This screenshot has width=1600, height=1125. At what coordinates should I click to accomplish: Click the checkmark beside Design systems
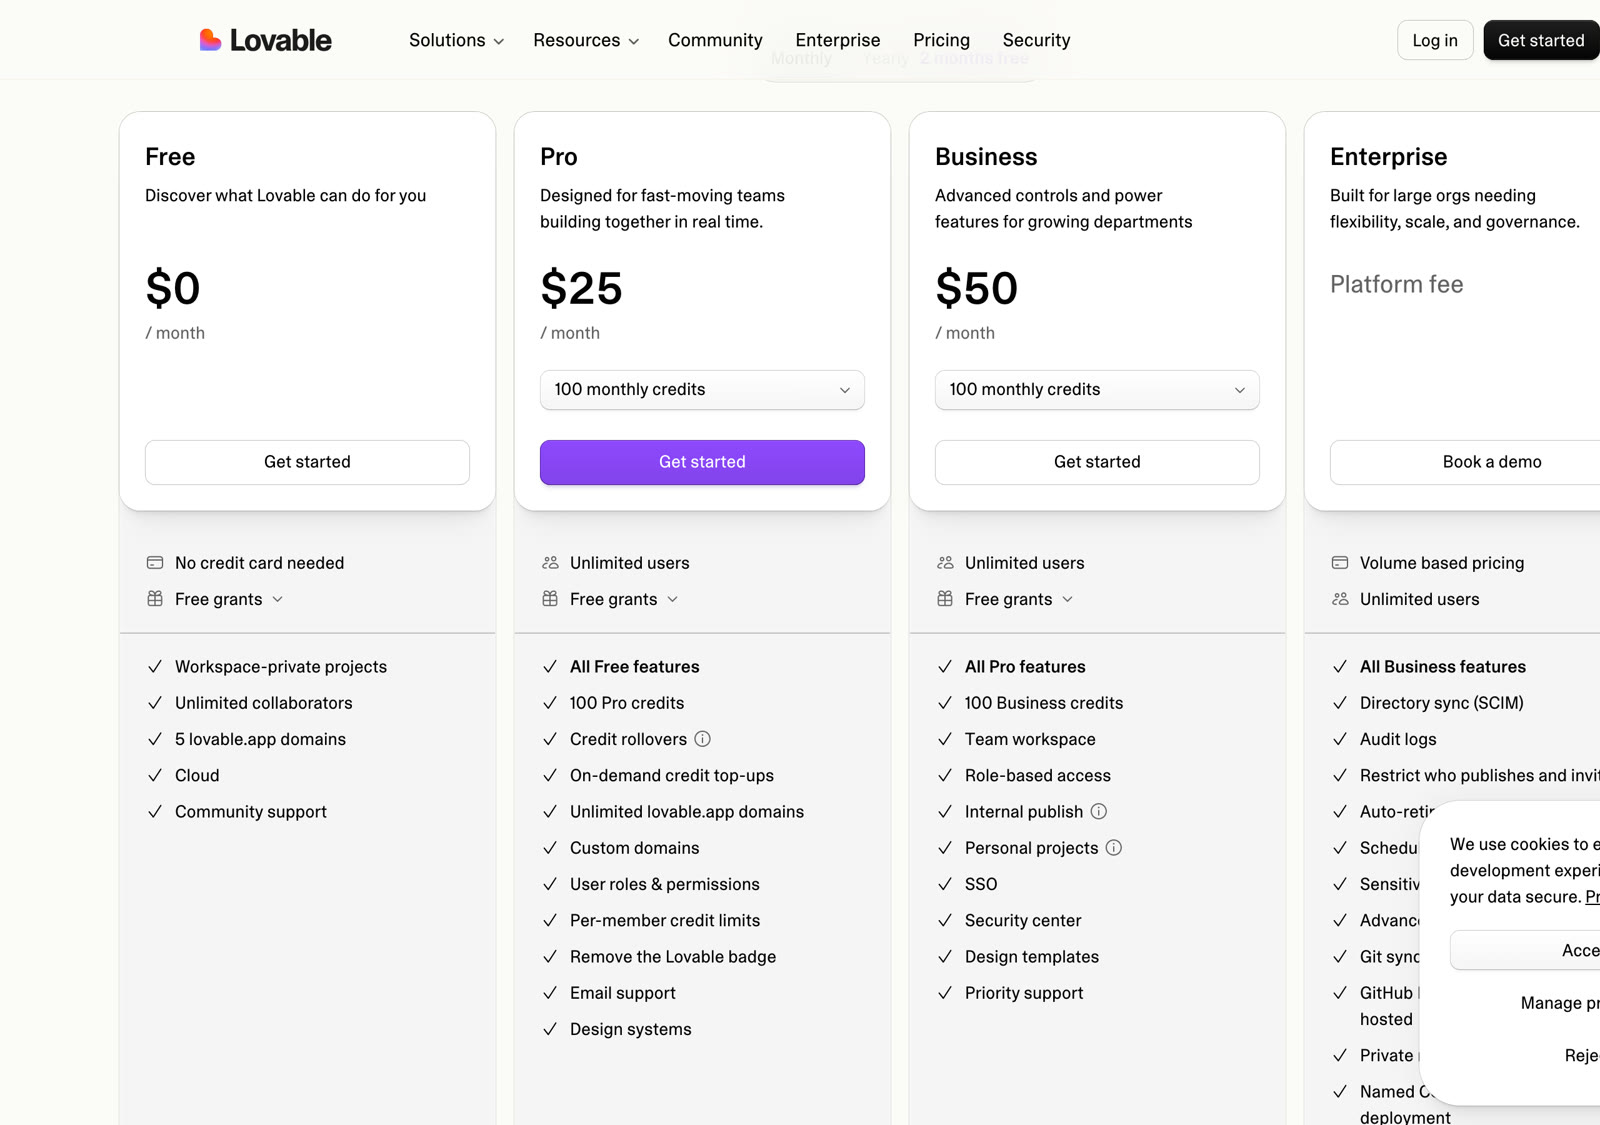coord(550,1029)
